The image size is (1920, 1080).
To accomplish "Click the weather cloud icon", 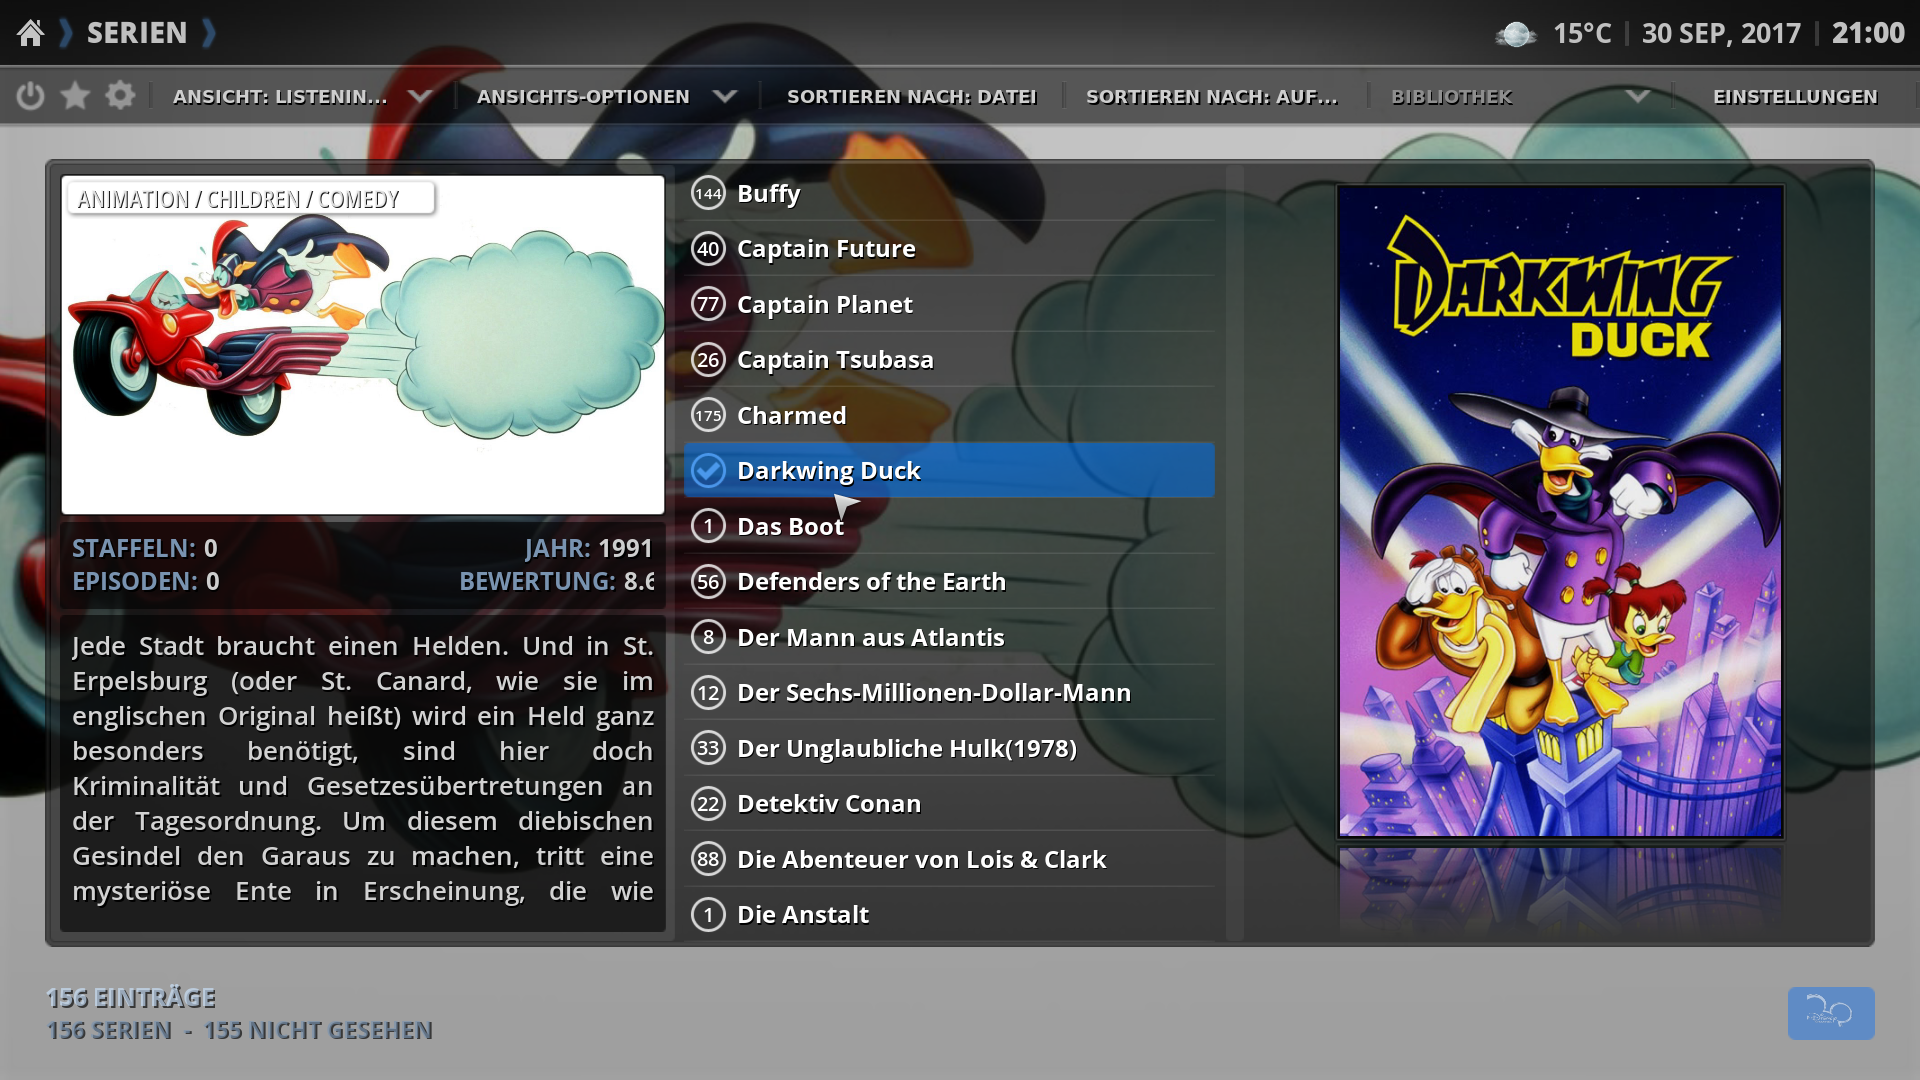I will (x=1516, y=34).
